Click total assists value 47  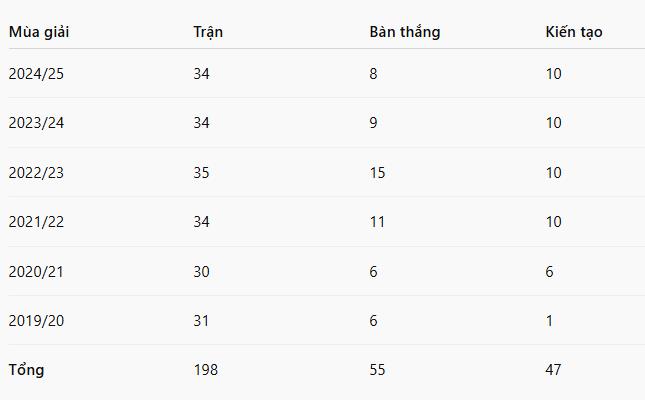click(553, 370)
